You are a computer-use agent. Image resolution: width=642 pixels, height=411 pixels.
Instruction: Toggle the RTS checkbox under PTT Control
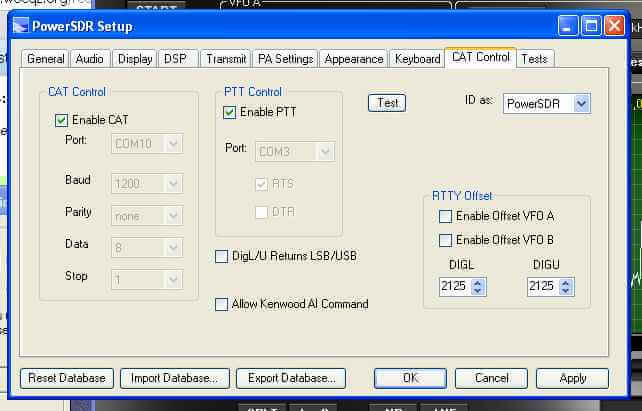click(261, 184)
